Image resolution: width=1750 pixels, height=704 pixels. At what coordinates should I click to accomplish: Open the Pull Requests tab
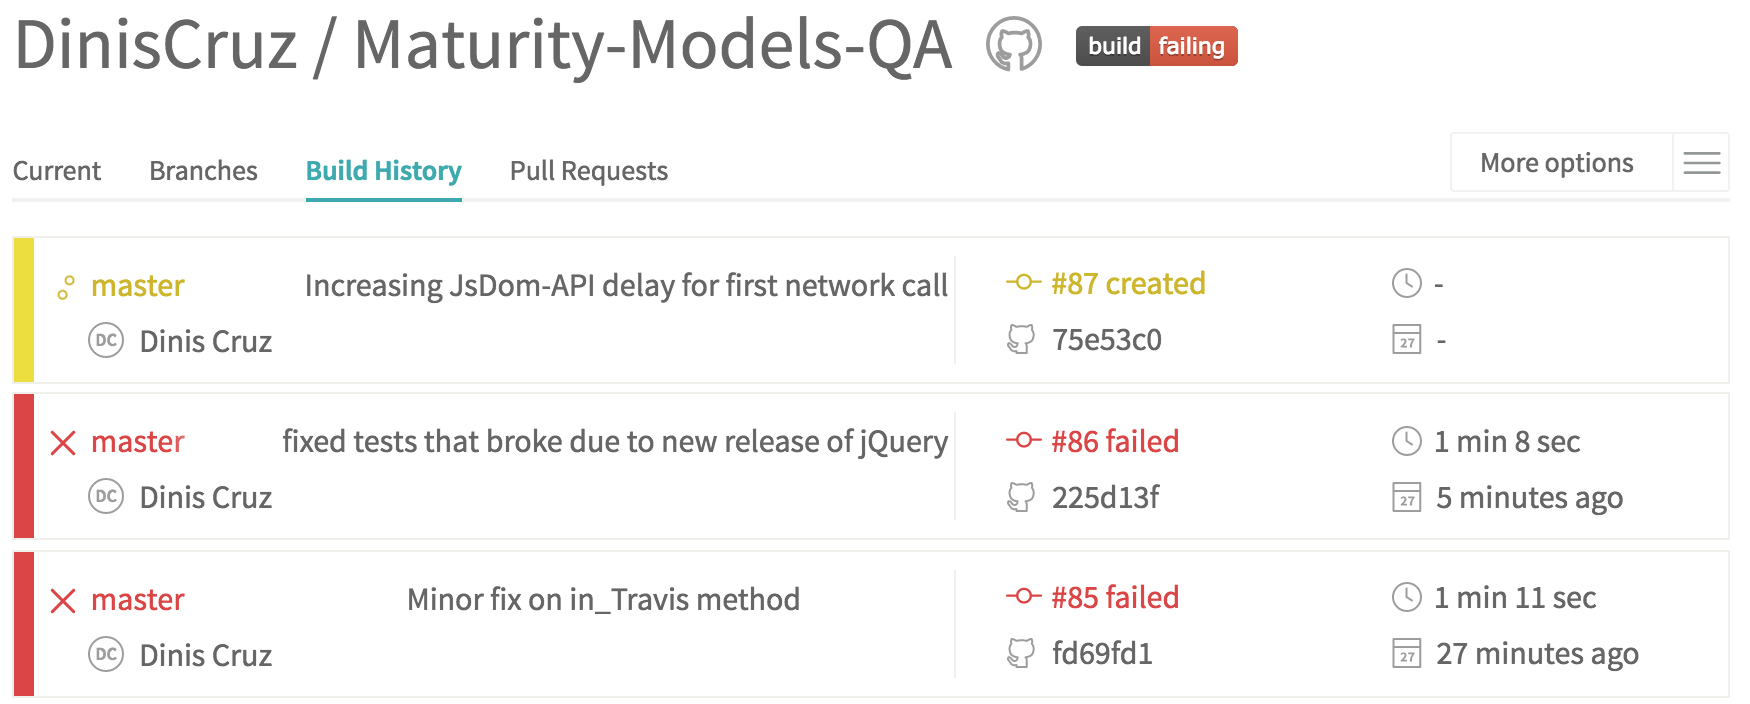588,171
